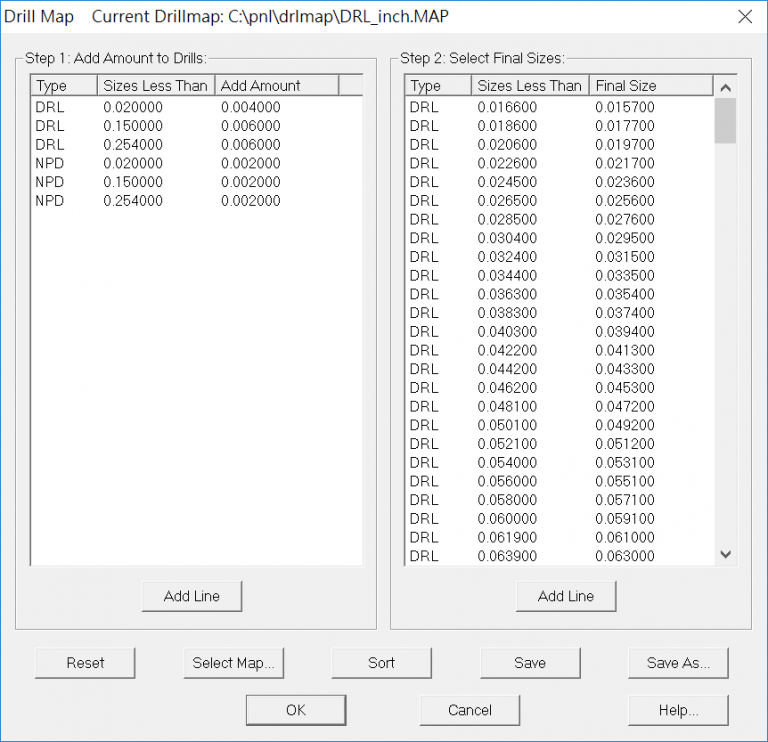This screenshot has height=742, width=768.
Task: Cancel the Drill Map dialog
Action: [470, 710]
